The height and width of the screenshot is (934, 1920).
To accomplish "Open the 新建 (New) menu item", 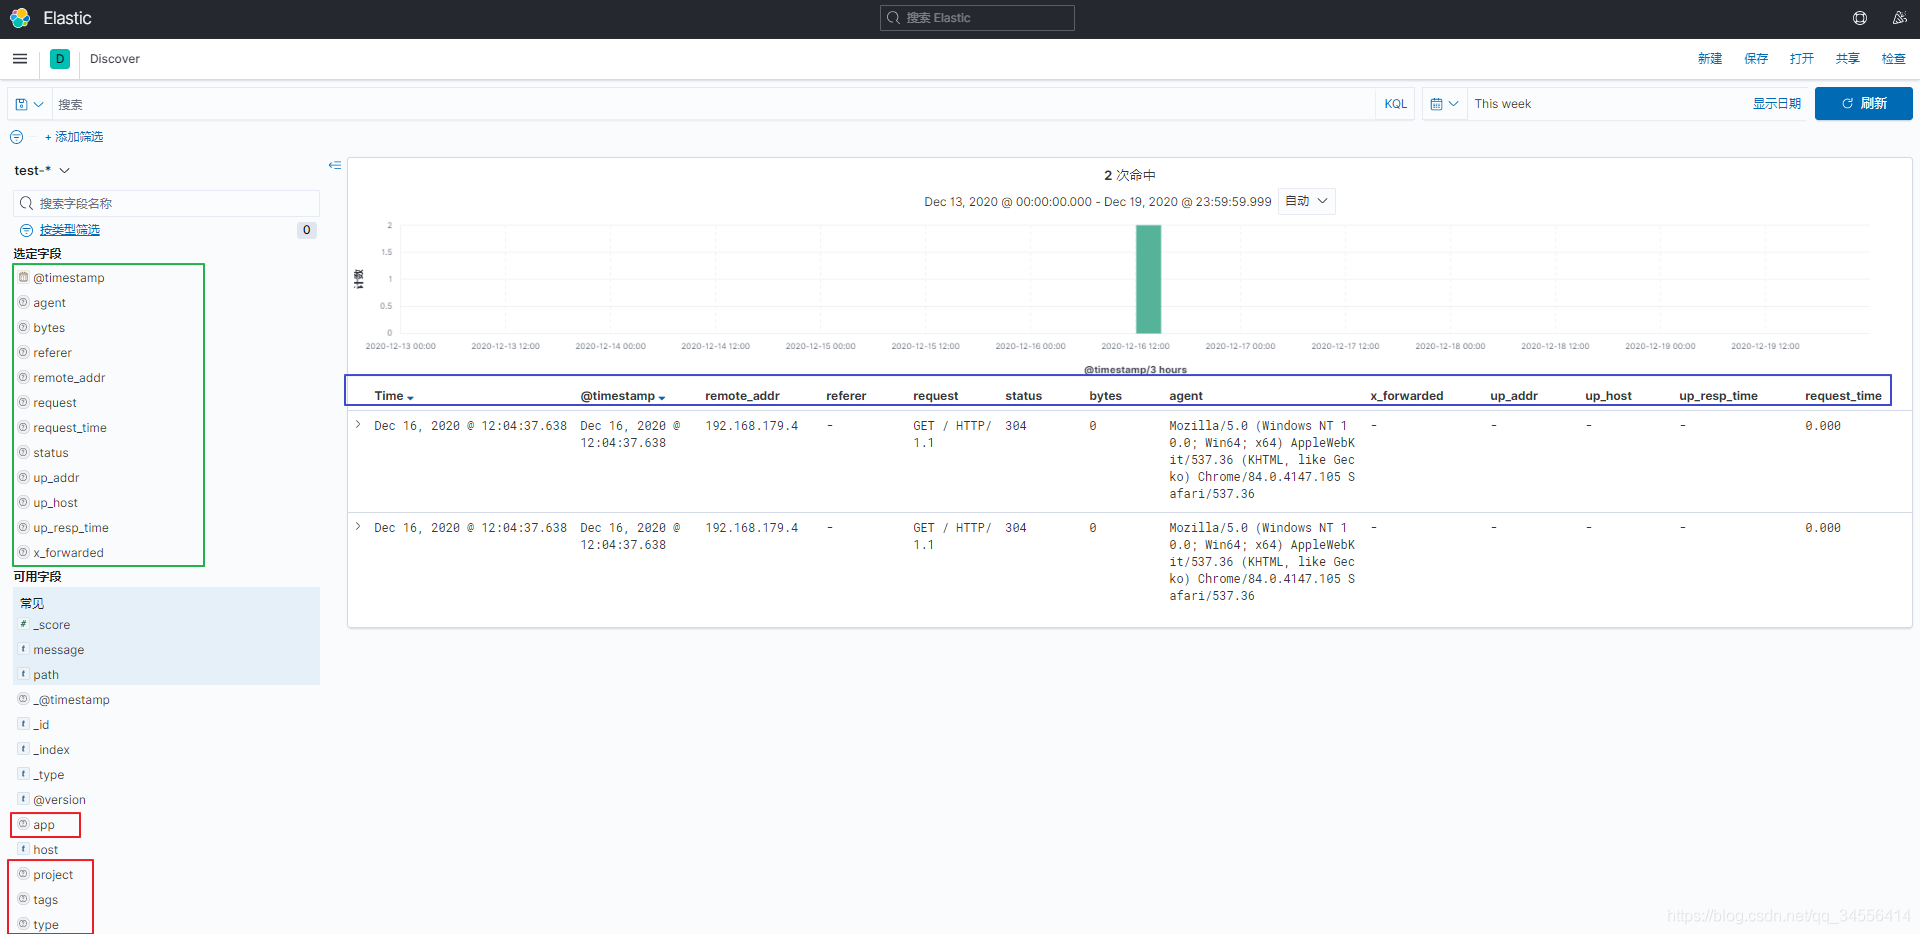I will pyautogui.click(x=1710, y=59).
